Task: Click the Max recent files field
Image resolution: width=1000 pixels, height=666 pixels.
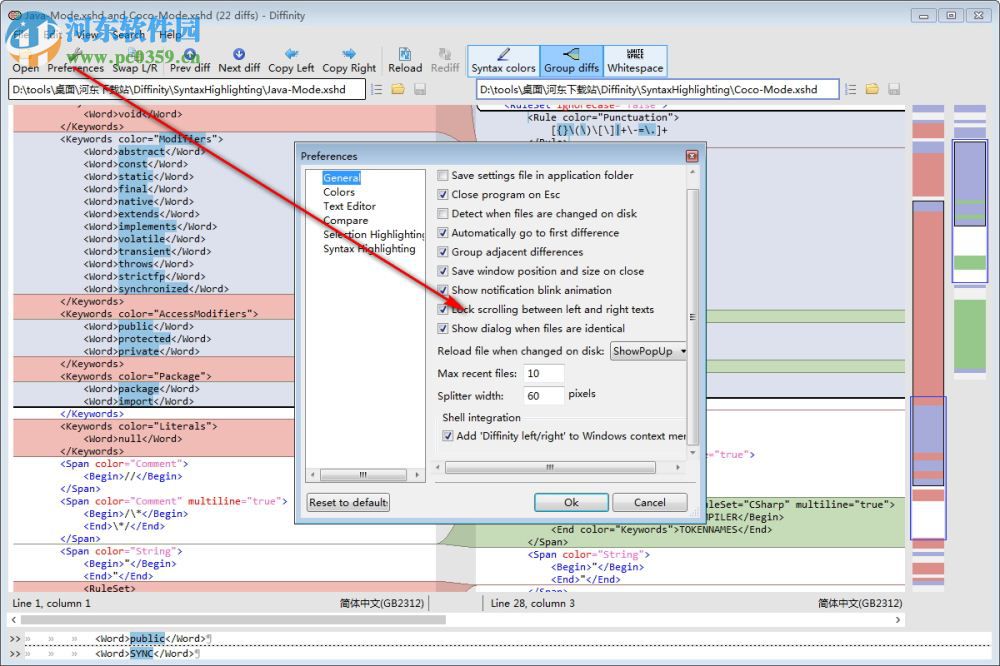Action: [543, 373]
